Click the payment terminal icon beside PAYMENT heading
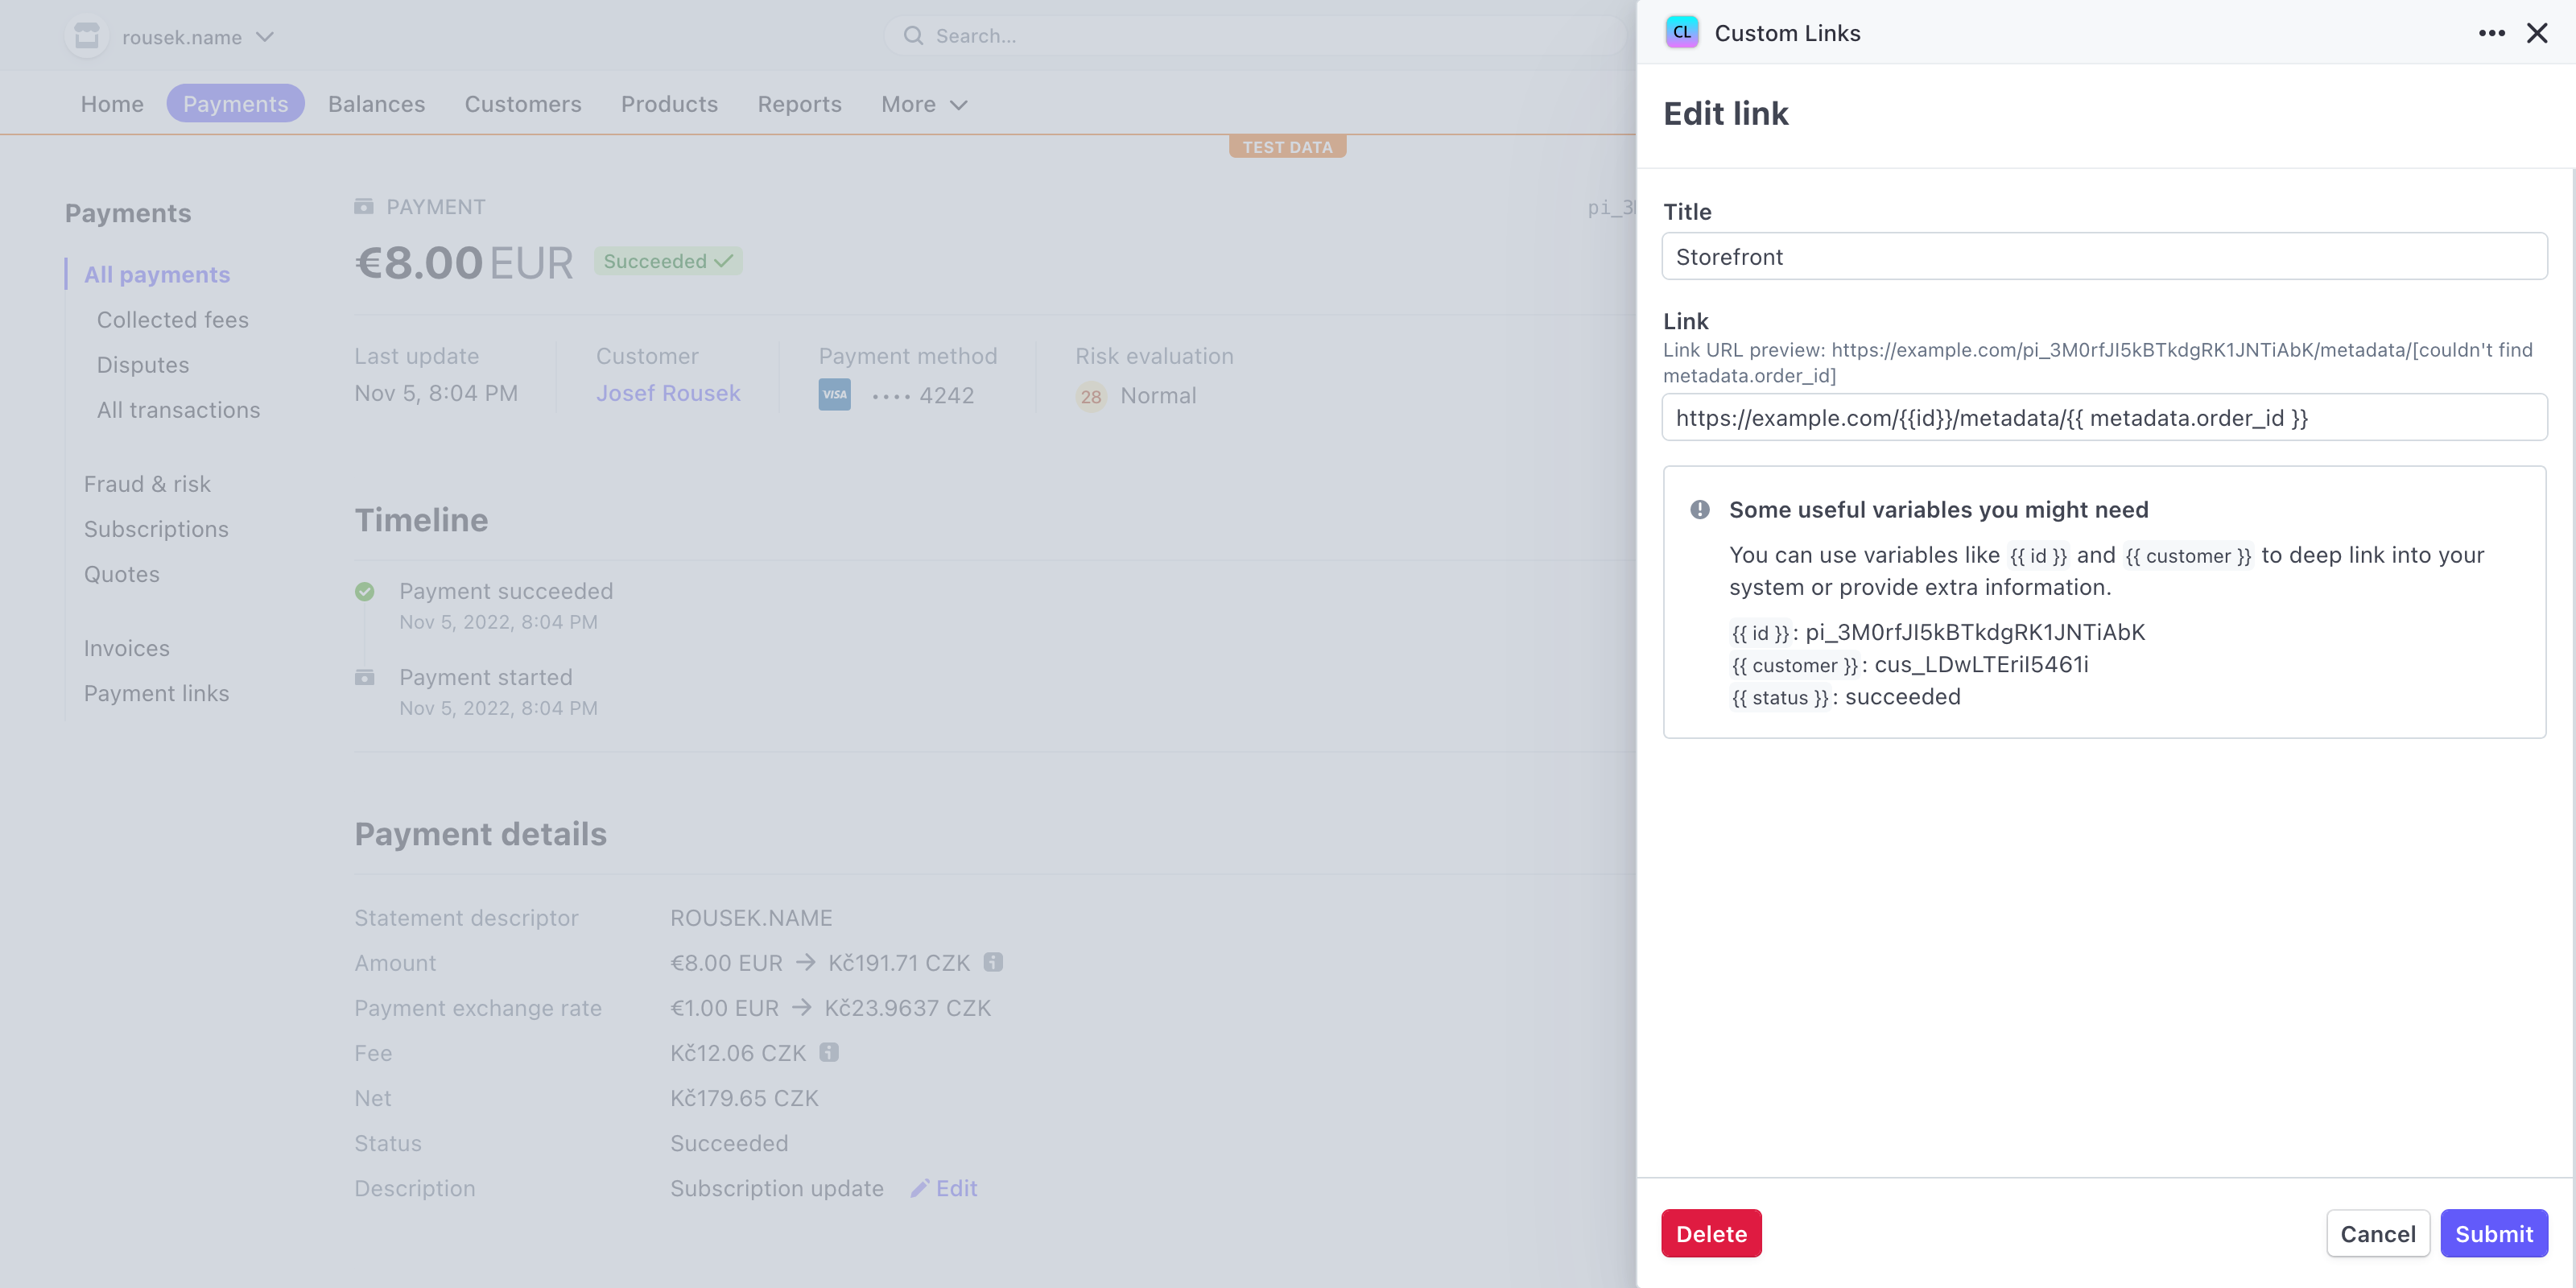2576x1288 pixels. click(365, 206)
